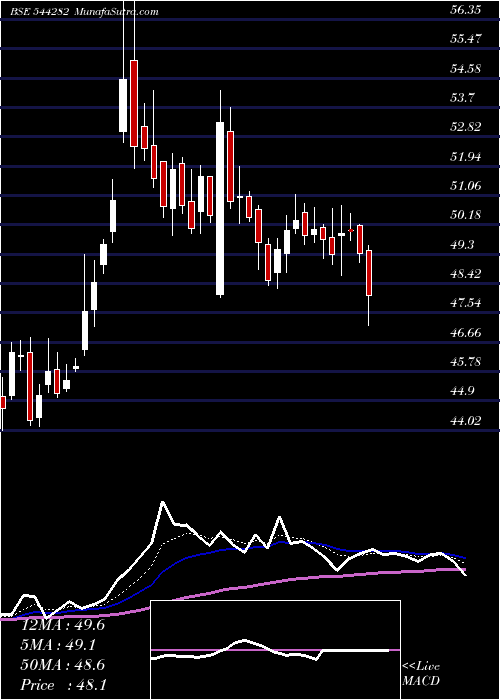Click the MunafaSutra.com site label
This screenshot has width=500, height=700.
click(117, 12)
